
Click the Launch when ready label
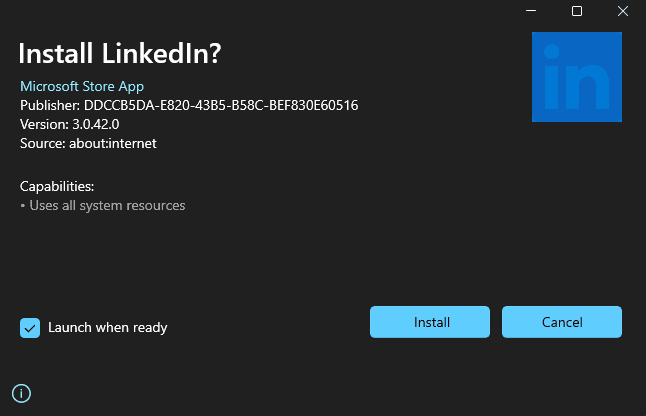(107, 328)
